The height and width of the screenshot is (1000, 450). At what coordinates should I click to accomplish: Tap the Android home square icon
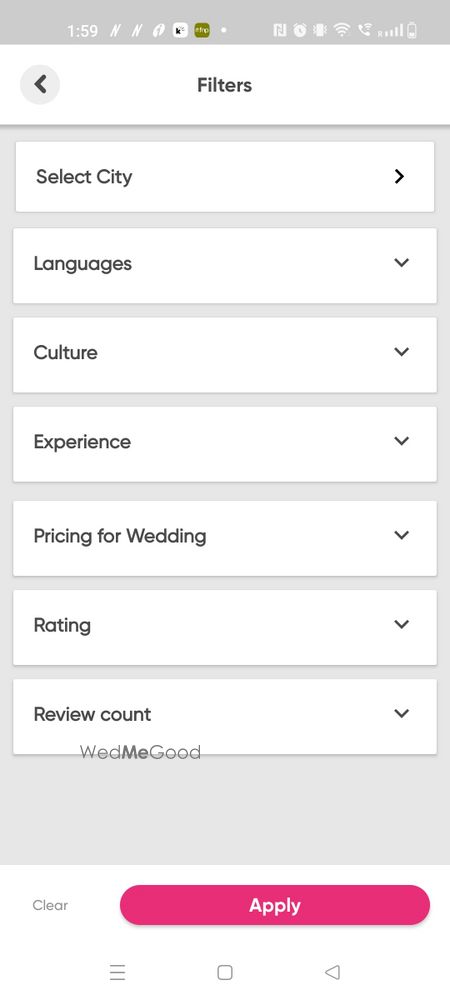point(224,972)
